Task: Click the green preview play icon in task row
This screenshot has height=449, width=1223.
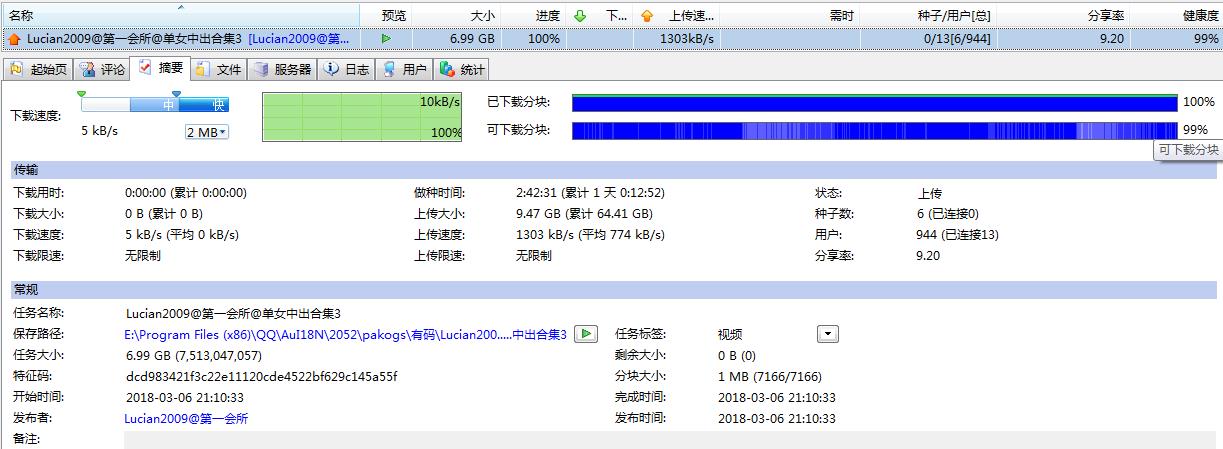Action: (x=386, y=38)
